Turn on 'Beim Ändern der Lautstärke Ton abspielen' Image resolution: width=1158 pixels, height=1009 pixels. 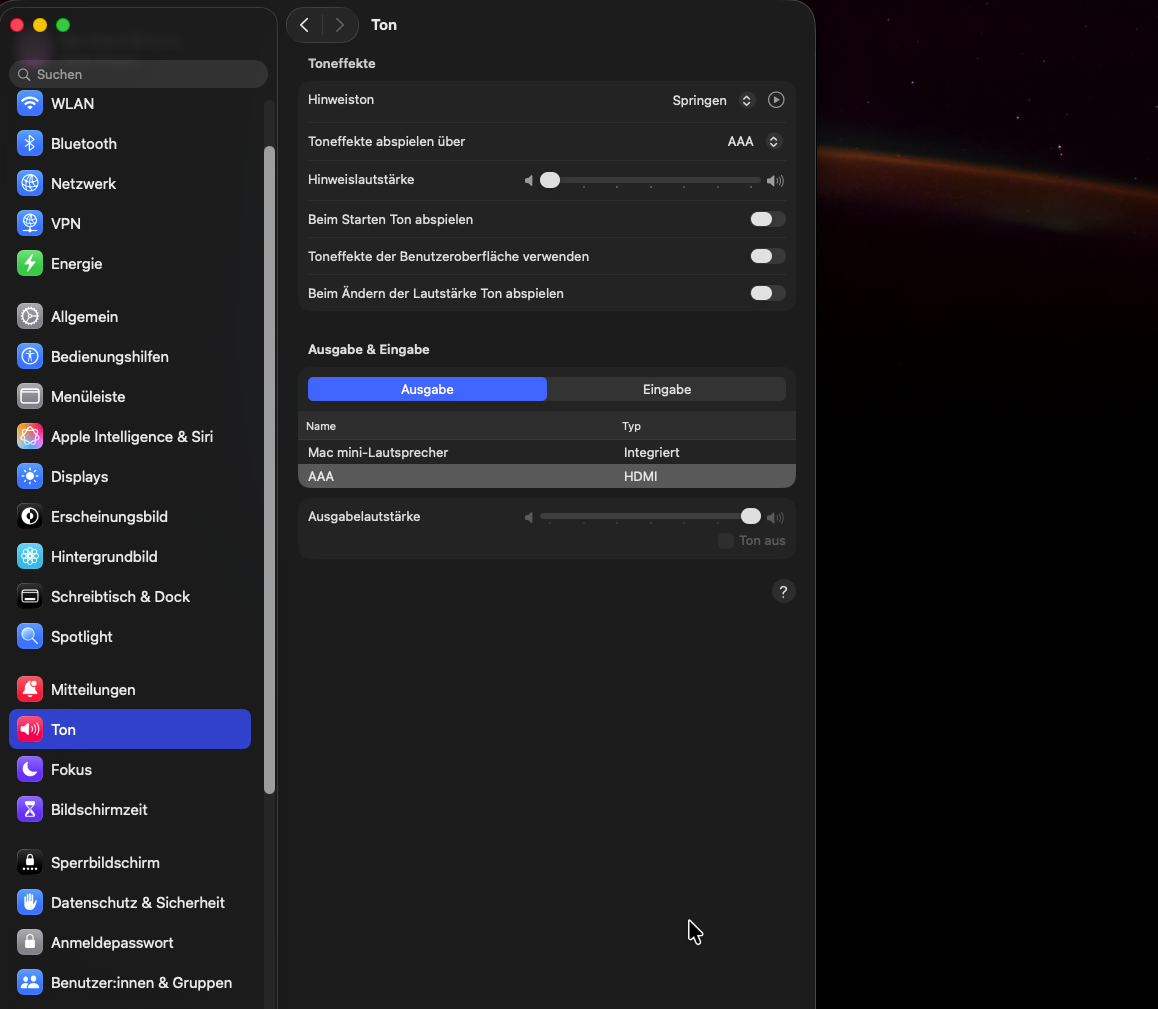tap(767, 293)
